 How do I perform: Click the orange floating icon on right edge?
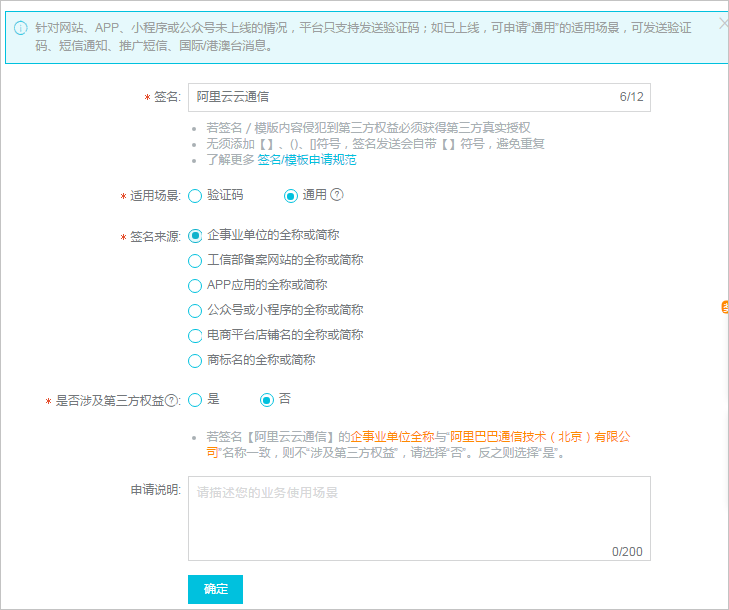725,308
